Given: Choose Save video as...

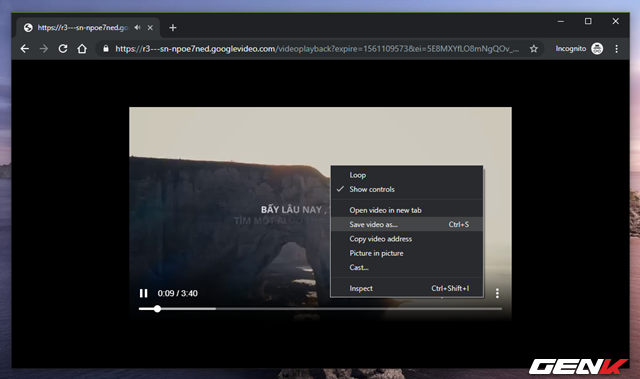Looking at the screenshot, I should tap(407, 224).
